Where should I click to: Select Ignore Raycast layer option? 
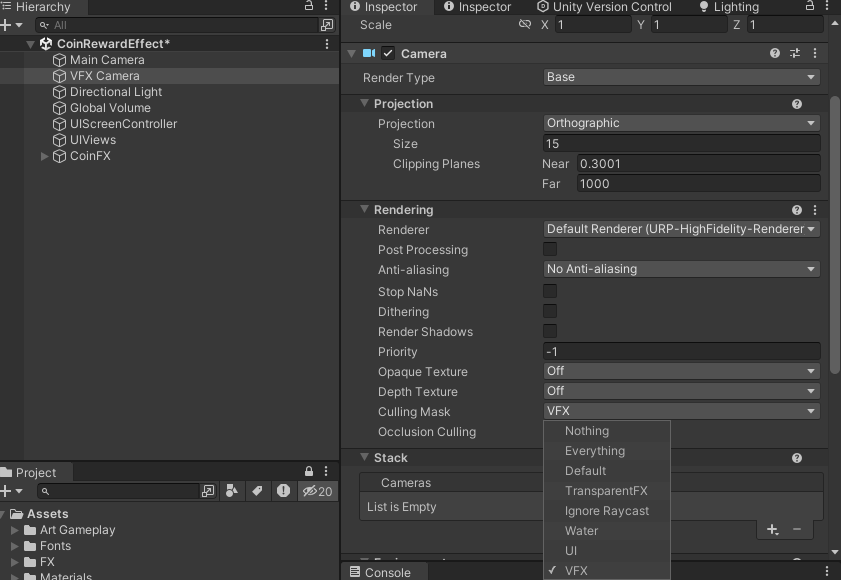click(x=607, y=511)
